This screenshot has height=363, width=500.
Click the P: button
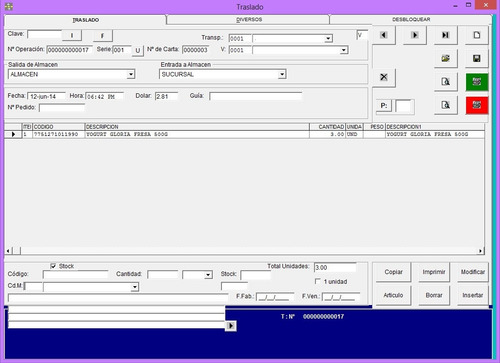[x=384, y=106]
